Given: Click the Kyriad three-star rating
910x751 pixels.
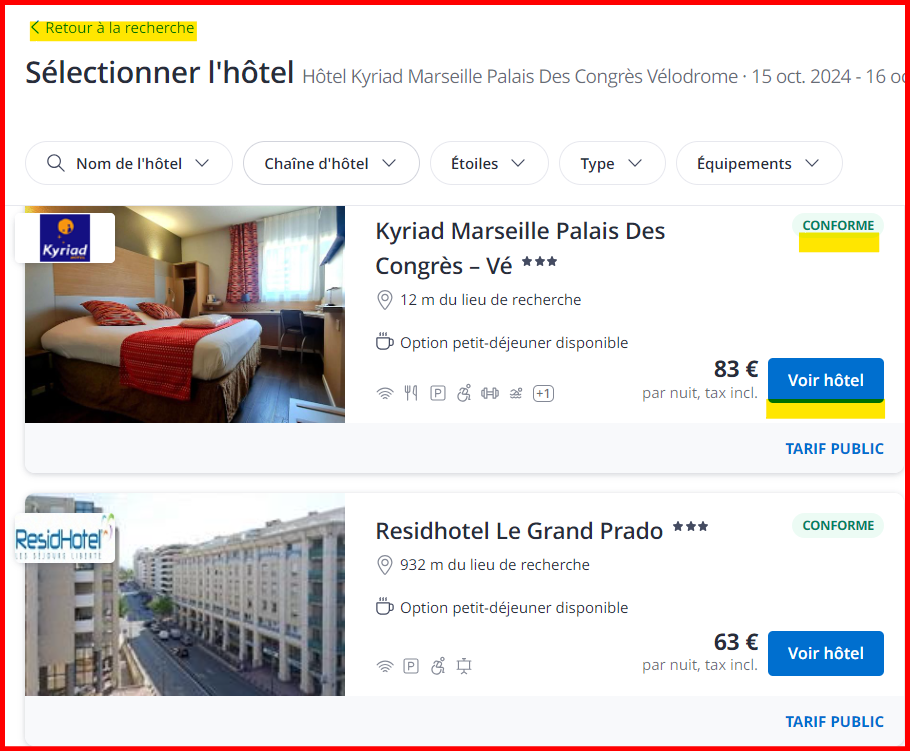Looking at the screenshot, I should pos(539,262).
